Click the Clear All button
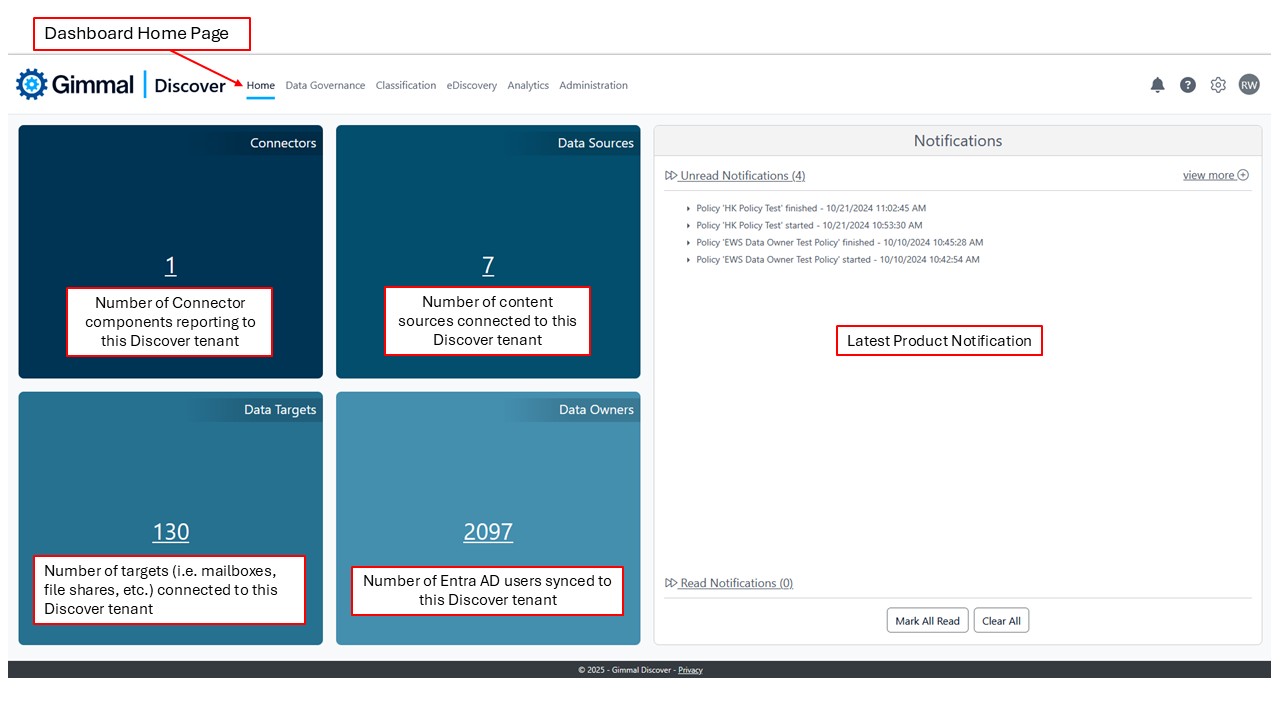 tap(1001, 620)
